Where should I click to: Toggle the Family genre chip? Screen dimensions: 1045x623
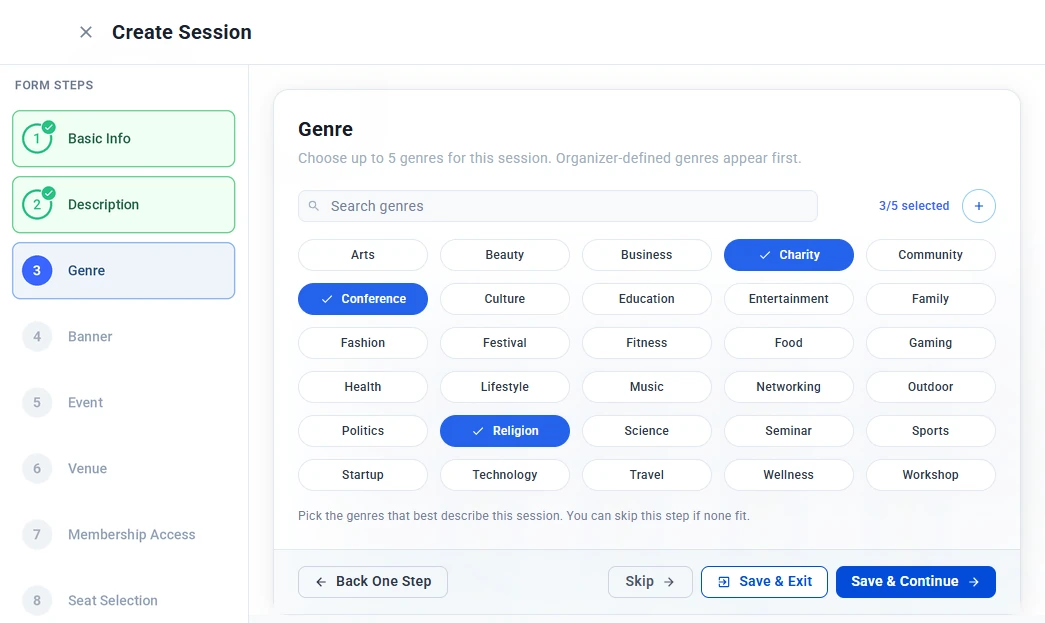click(x=930, y=299)
